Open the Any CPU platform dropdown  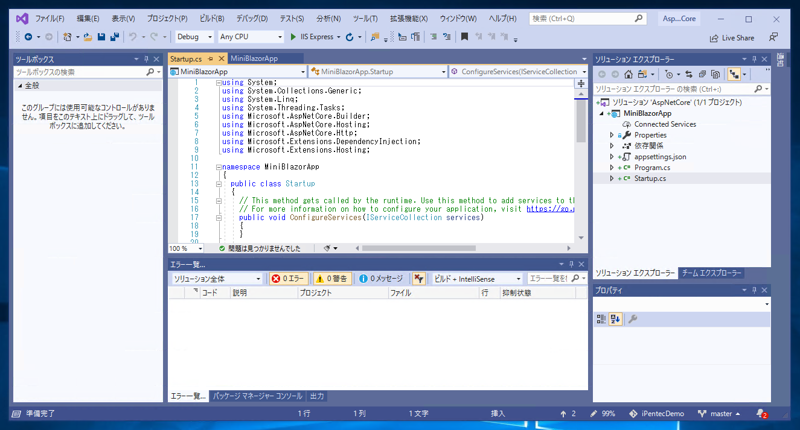point(250,37)
